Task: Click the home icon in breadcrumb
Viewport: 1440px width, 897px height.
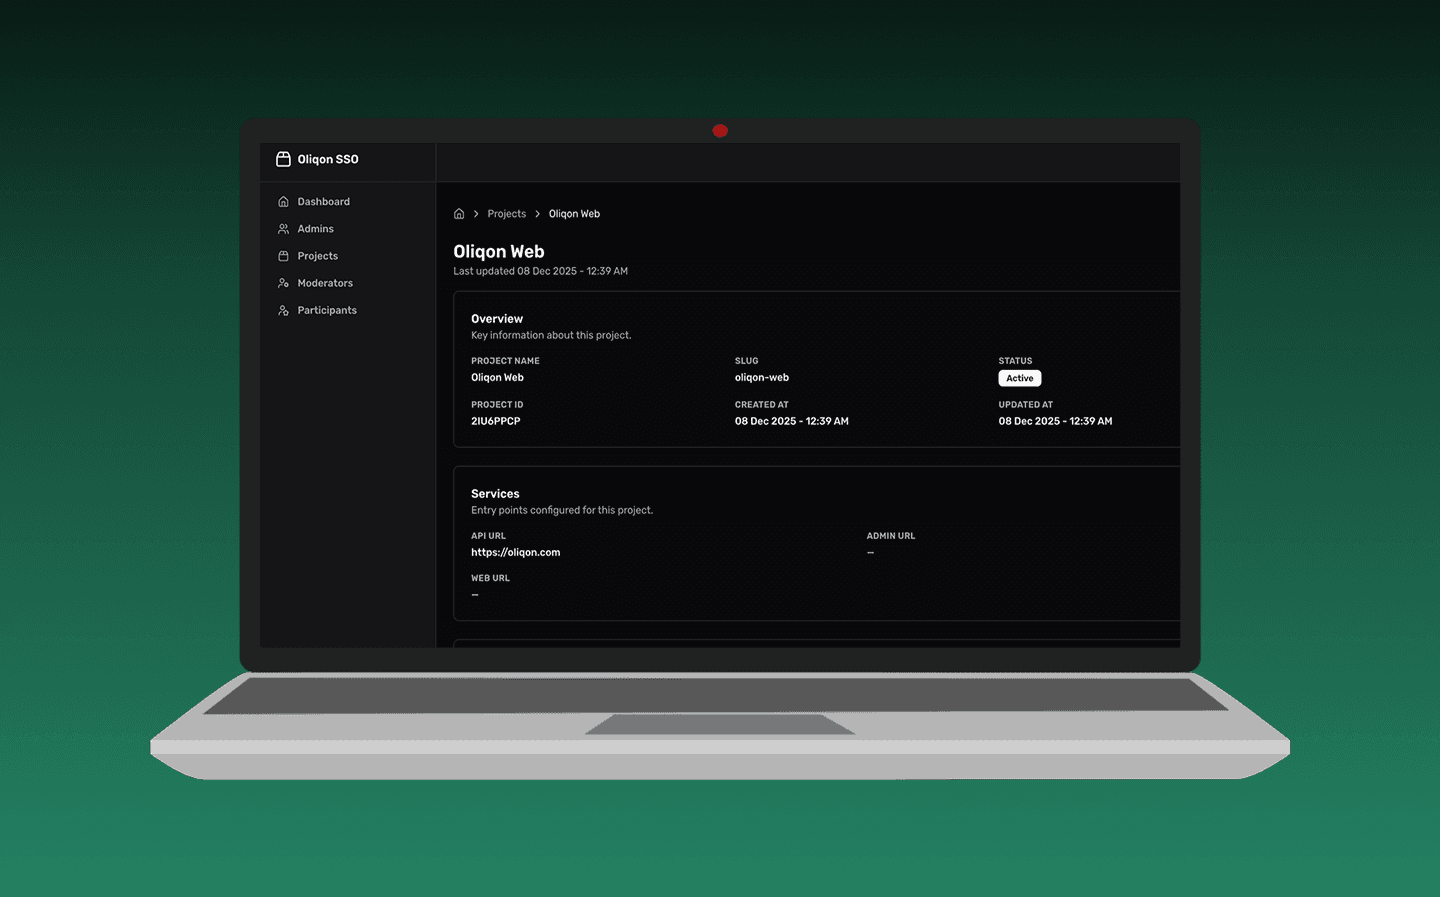Action: click(x=459, y=214)
